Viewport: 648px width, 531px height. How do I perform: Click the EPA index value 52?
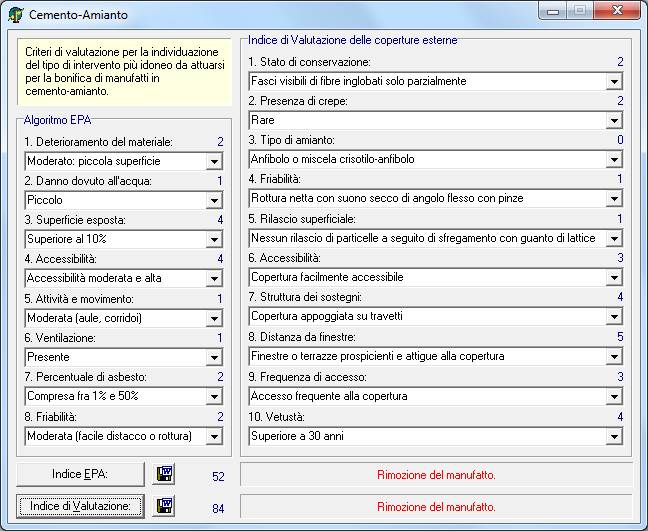218,476
